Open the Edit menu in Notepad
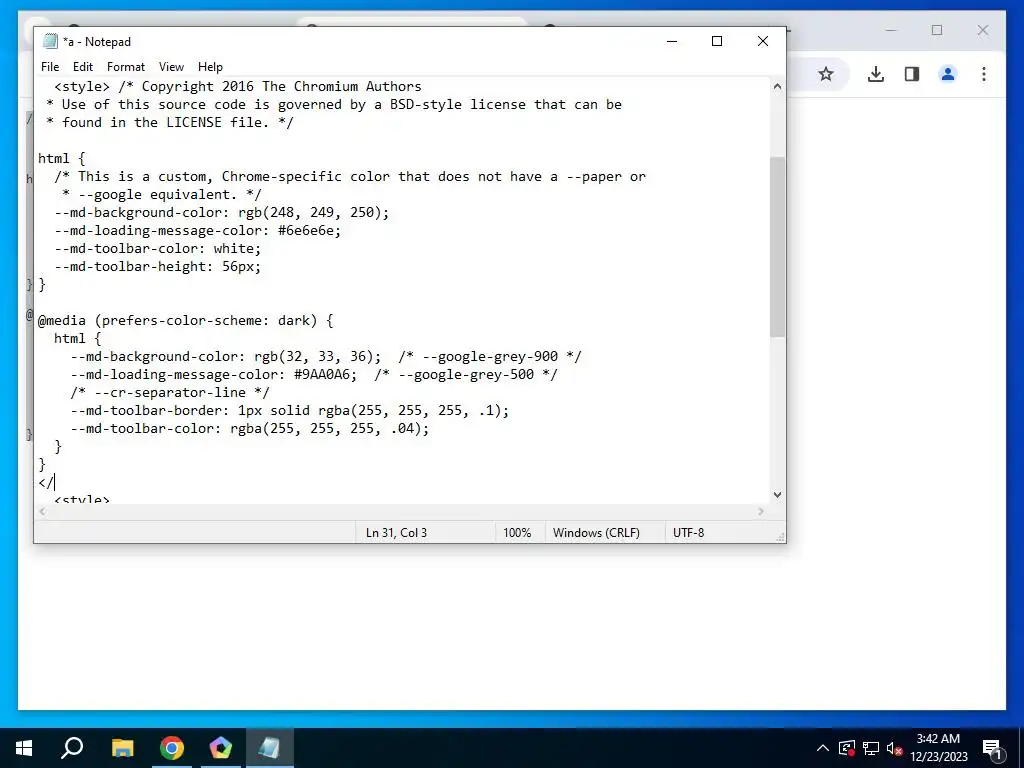 (83, 67)
